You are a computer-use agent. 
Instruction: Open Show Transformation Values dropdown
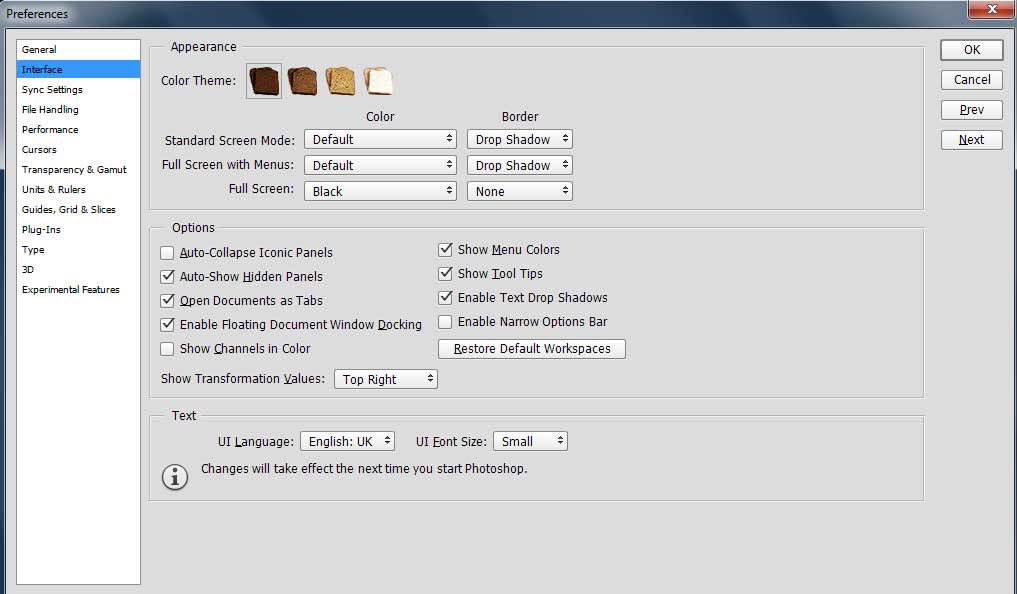coord(386,379)
